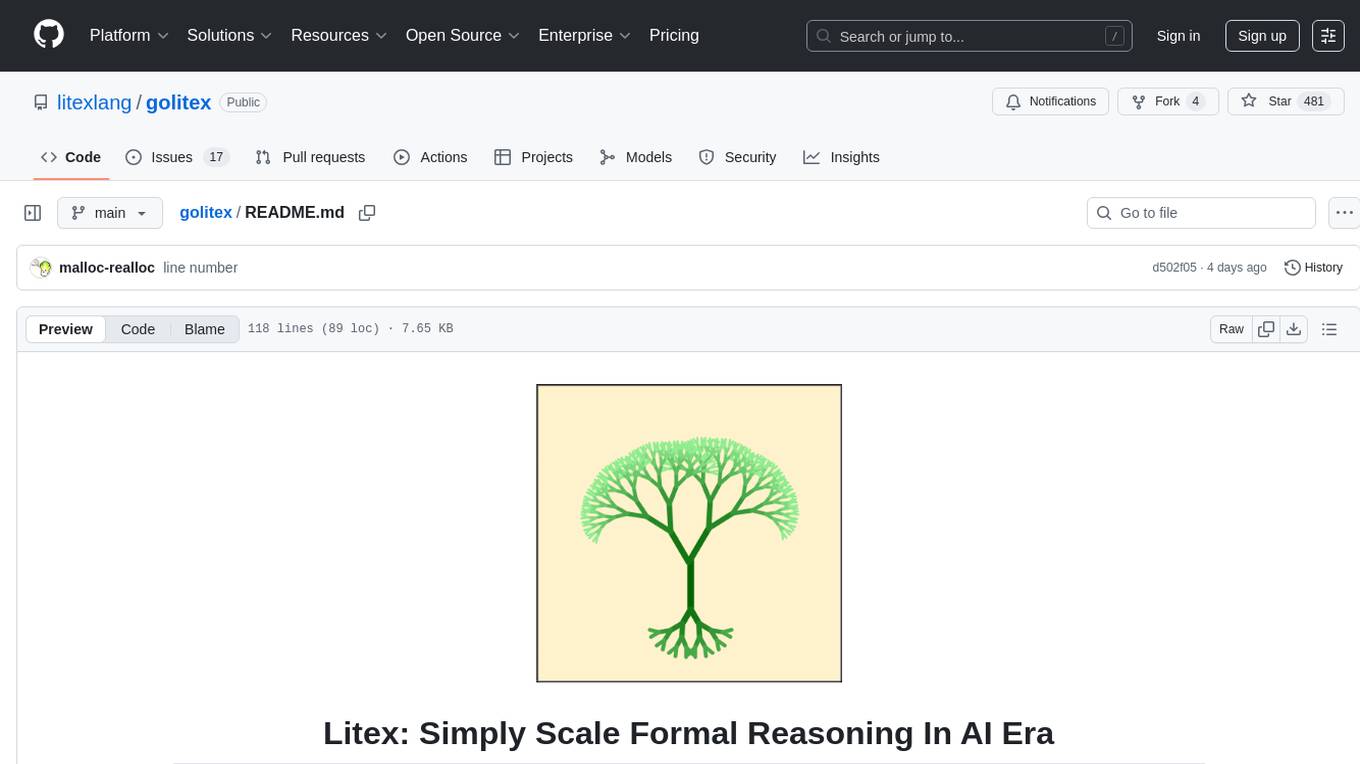The height and width of the screenshot is (764, 1360).
Task: Expand the main branch dropdown
Action: click(110, 213)
